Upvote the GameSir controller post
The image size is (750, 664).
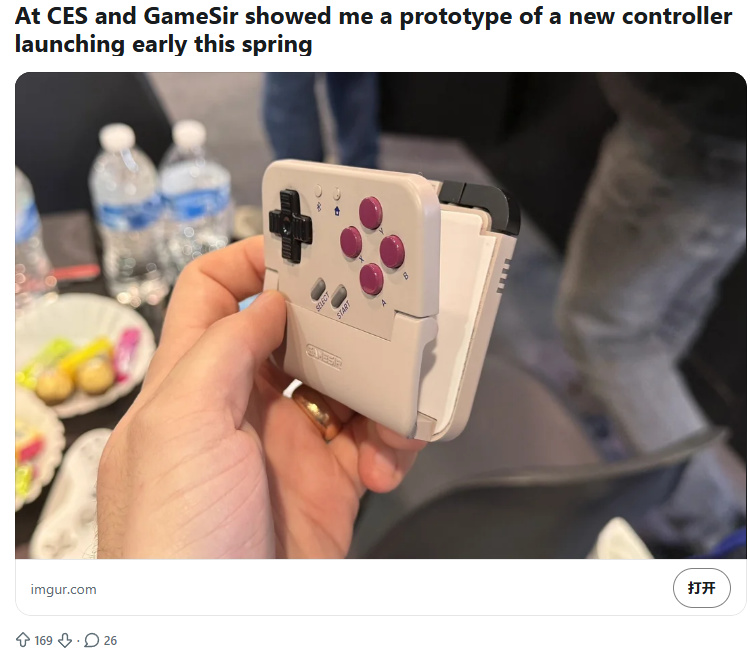click(x=22, y=640)
